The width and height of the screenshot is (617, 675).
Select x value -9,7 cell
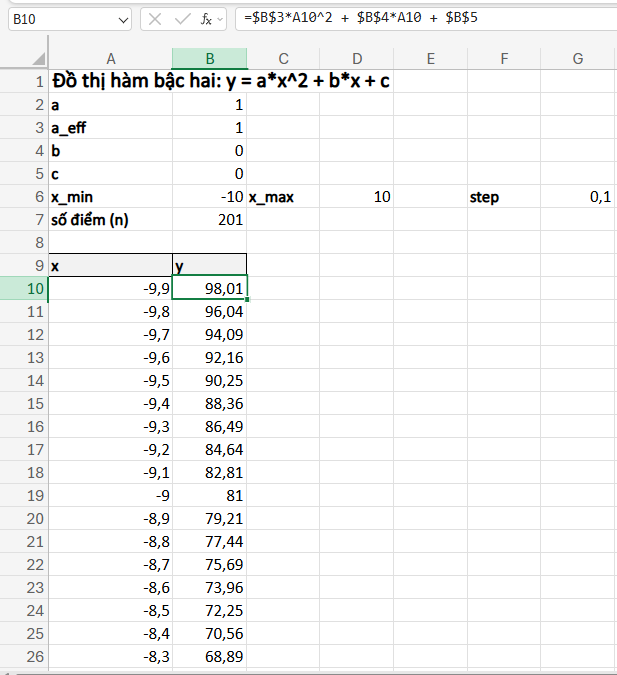(111, 334)
